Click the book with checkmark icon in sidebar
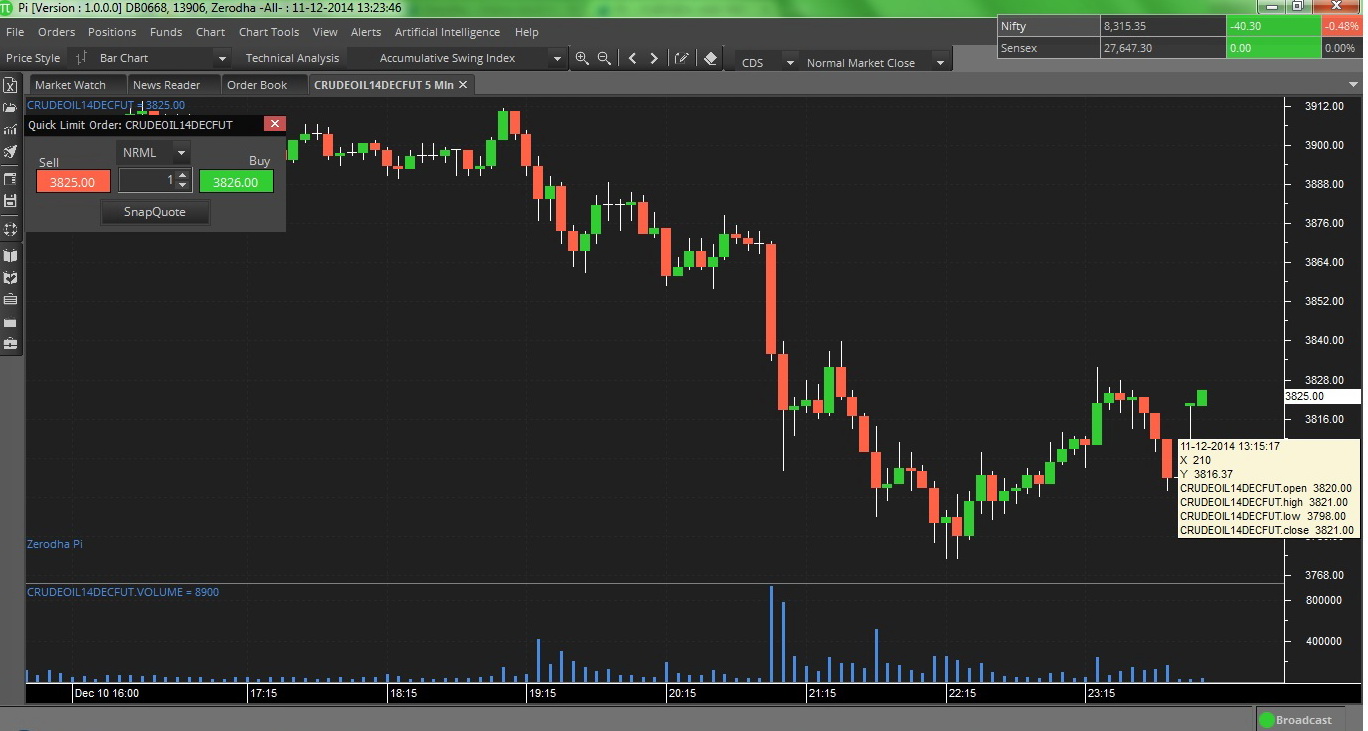Viewport: 1368px width, 731px height. pos(10,278)
